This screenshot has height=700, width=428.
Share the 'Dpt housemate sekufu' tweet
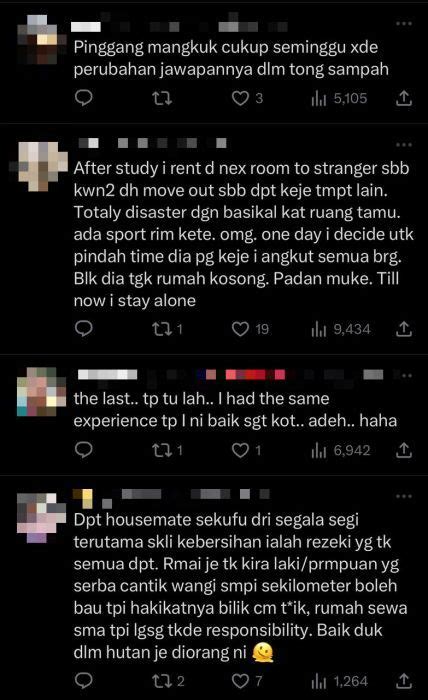click(x=403, y=681)
